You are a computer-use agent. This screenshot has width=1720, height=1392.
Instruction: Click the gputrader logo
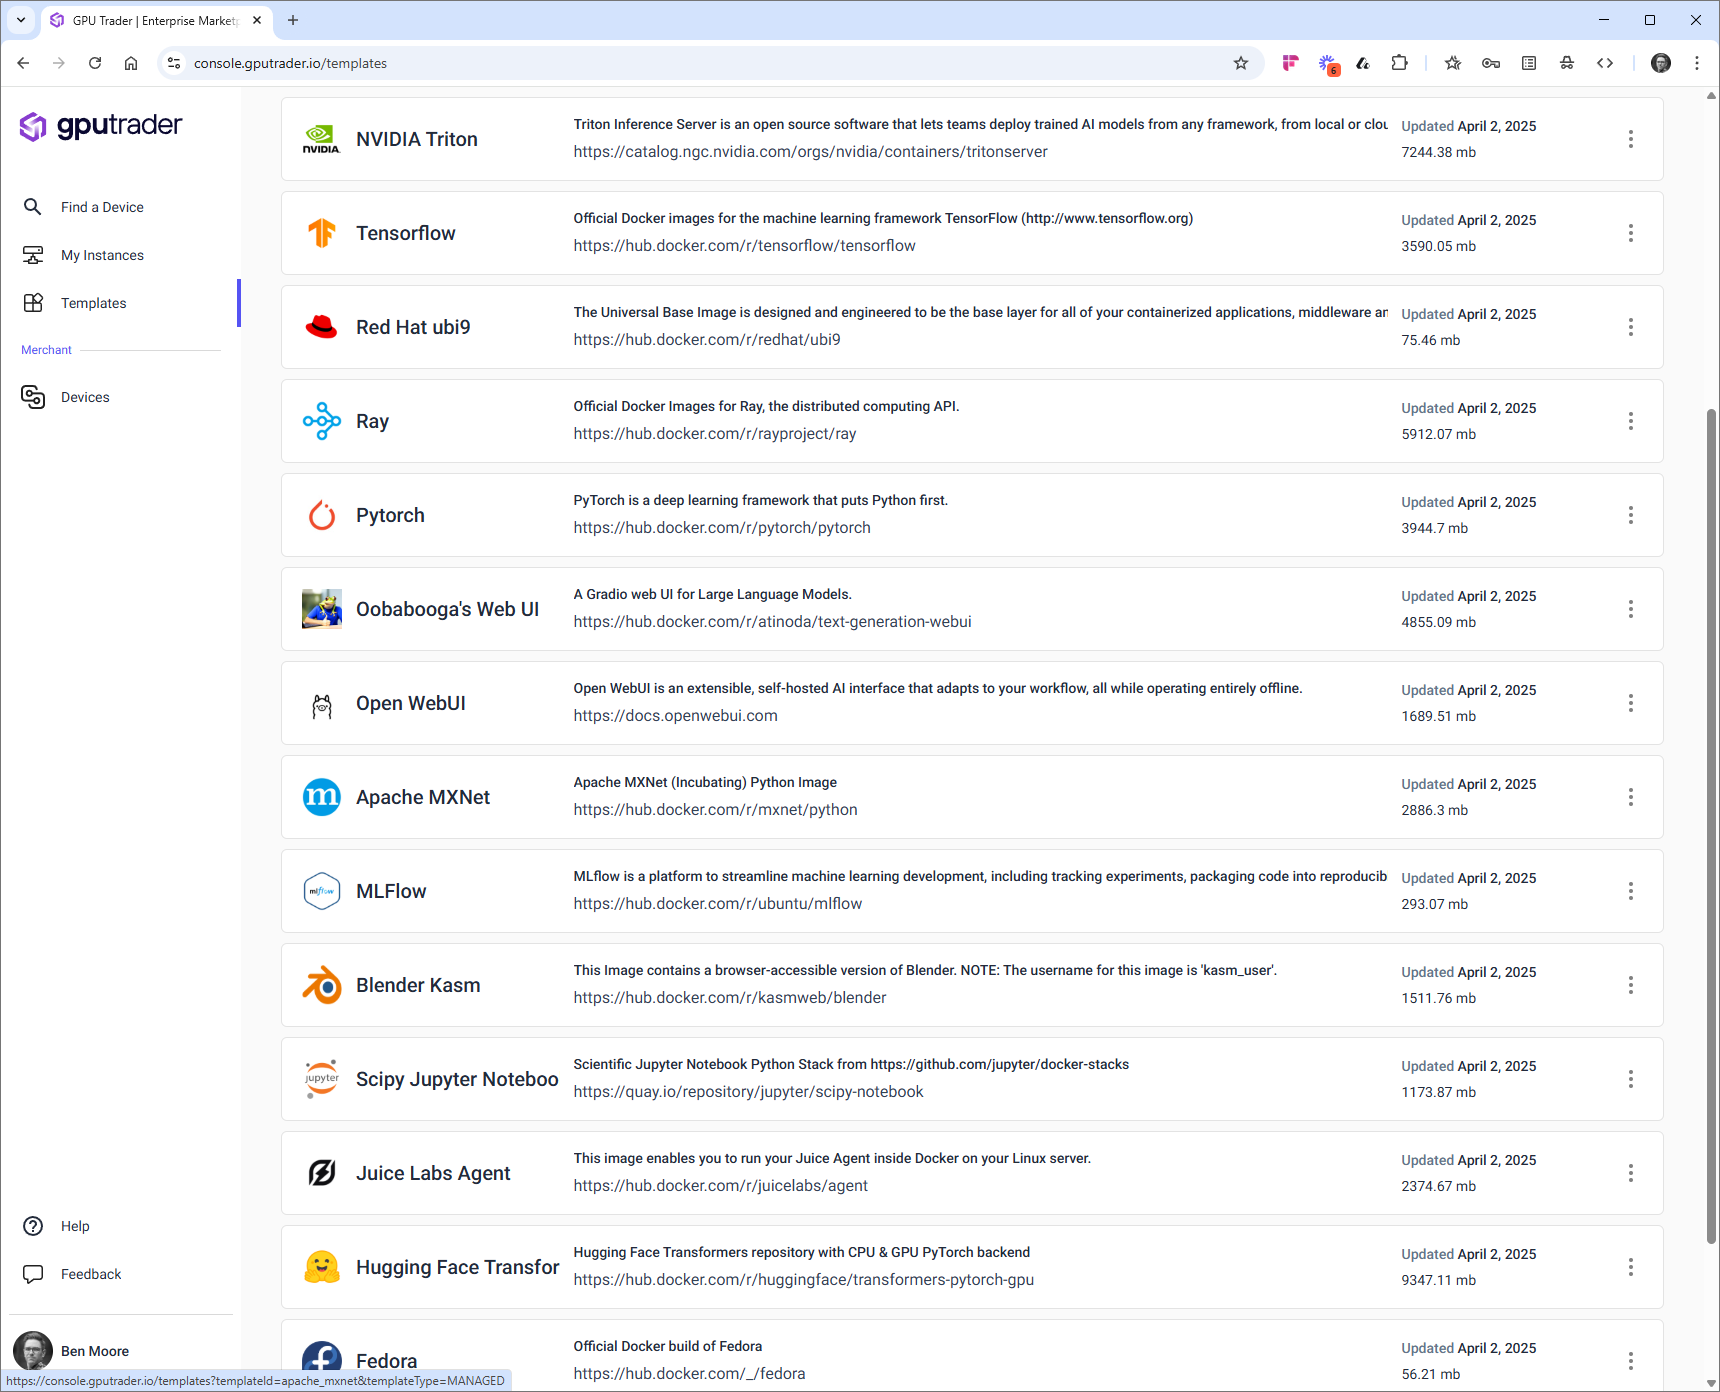[101, 126]
